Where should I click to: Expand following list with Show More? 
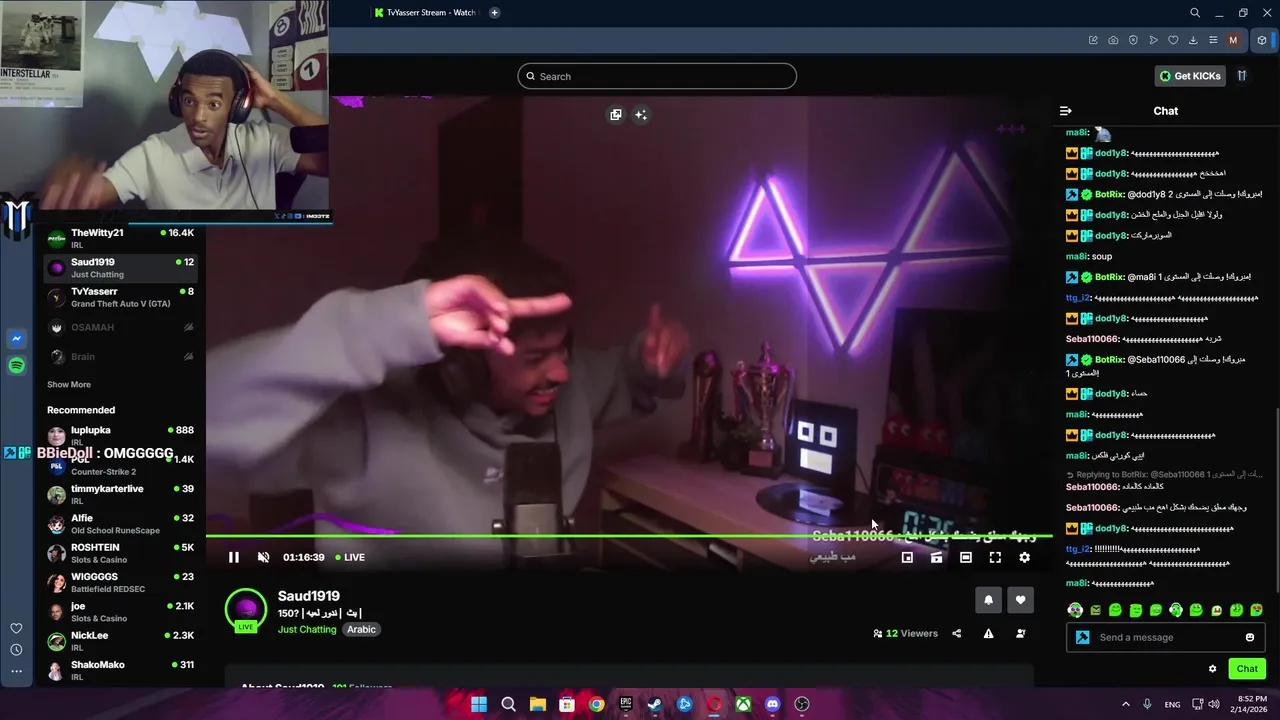tap(69, 384)
